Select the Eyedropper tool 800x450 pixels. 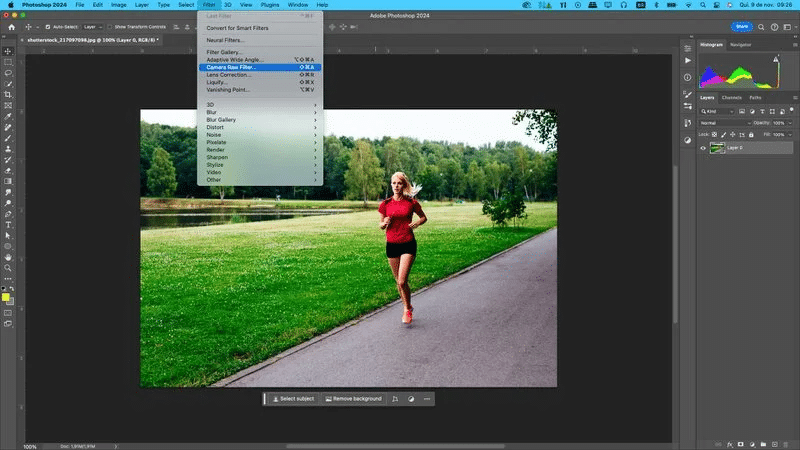(x=8, y=116)
